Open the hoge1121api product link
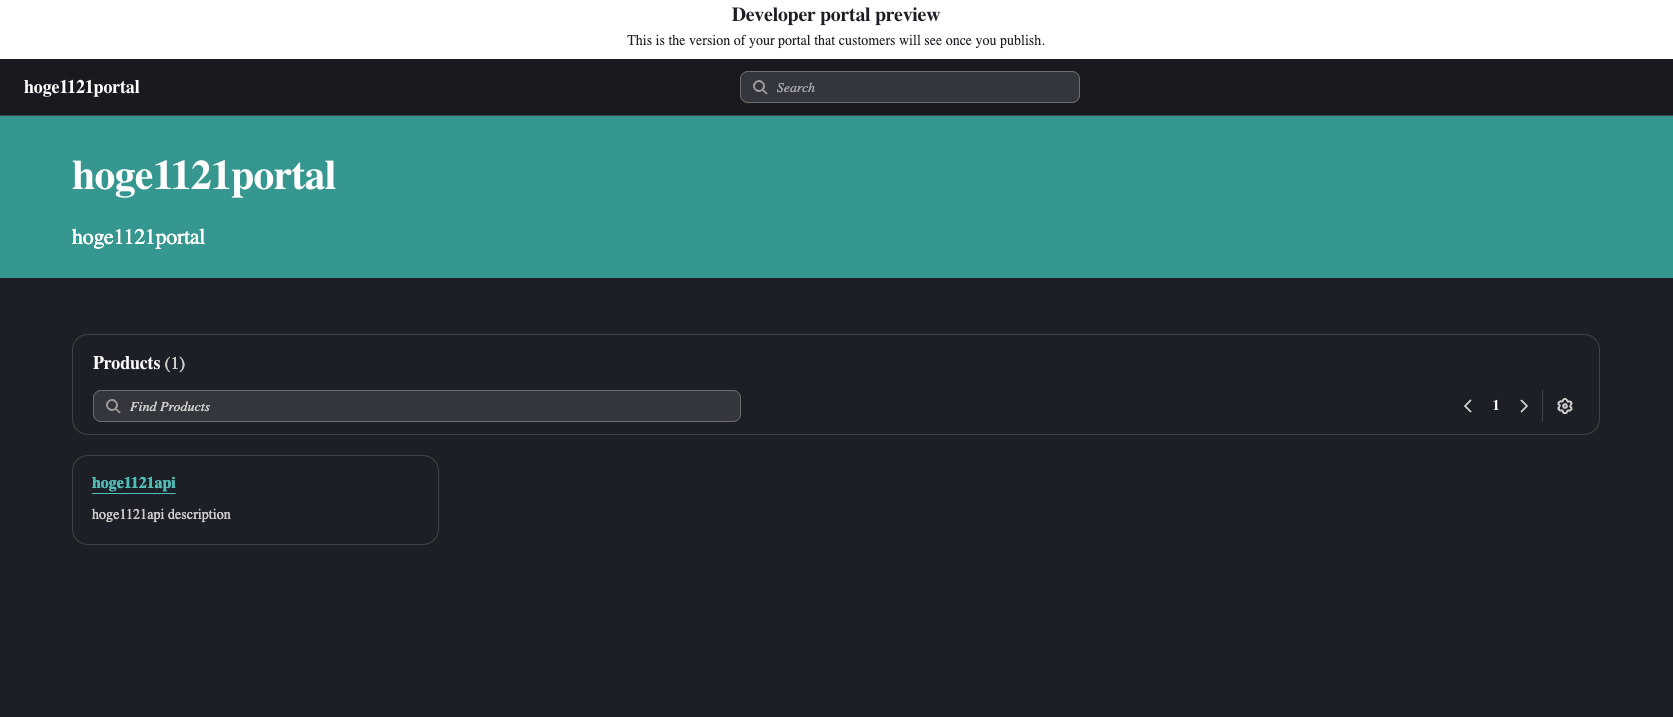 pyautogui.click(x=134, y=483)
